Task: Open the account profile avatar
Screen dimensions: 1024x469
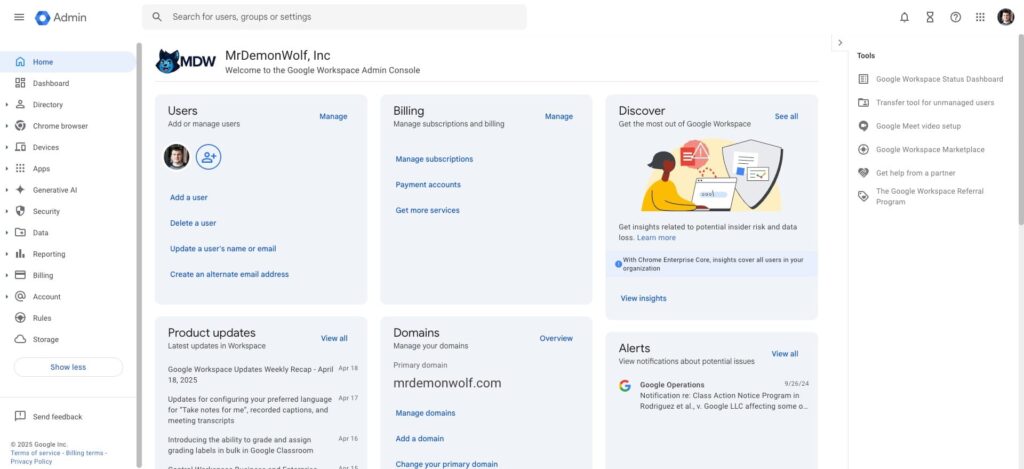Action: tap(1006, 18)
